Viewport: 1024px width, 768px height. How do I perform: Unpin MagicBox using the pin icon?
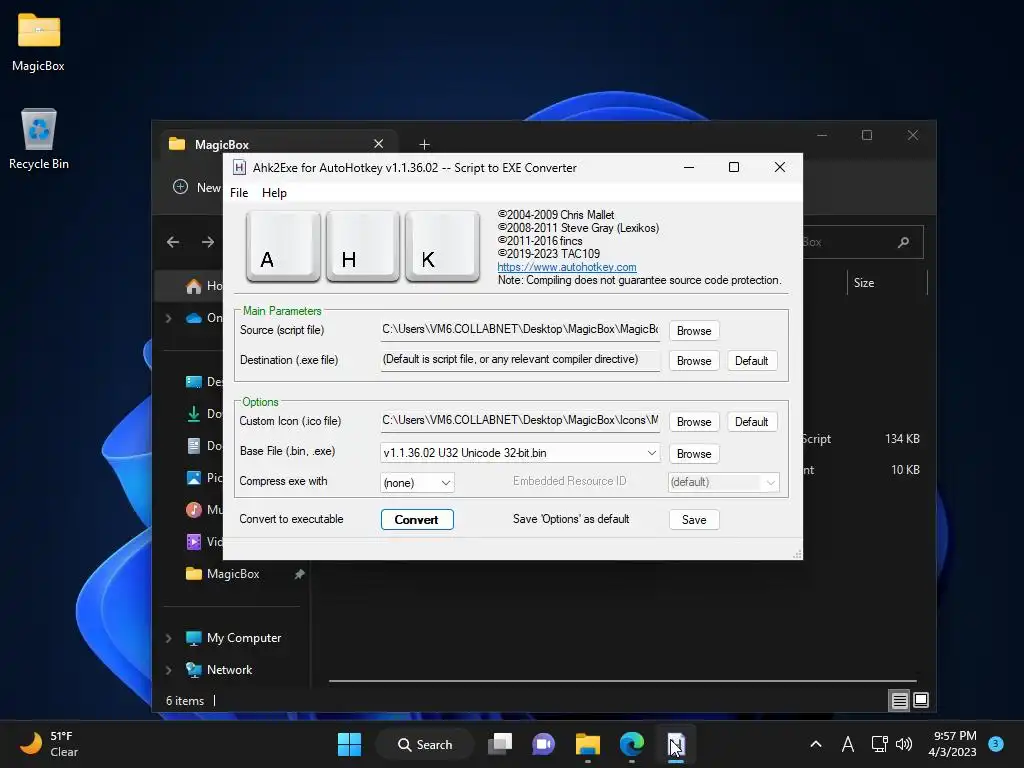pos(299,574)
